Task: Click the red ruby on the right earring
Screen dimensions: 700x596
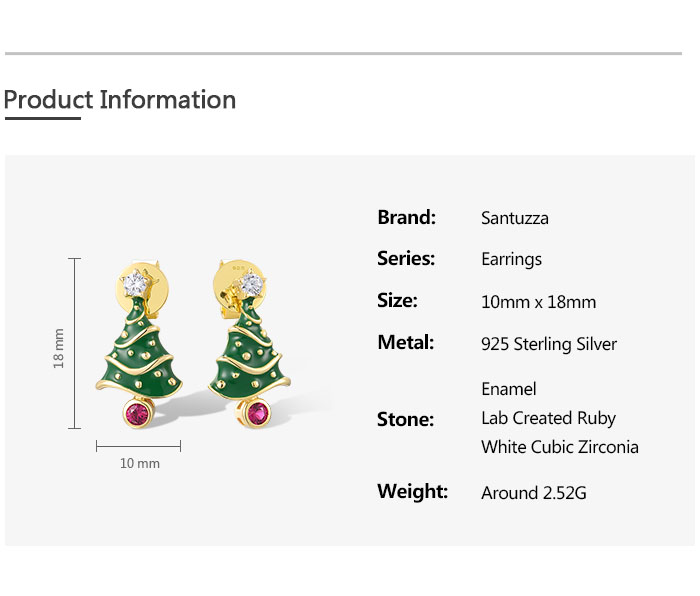Action: [259, 413]
